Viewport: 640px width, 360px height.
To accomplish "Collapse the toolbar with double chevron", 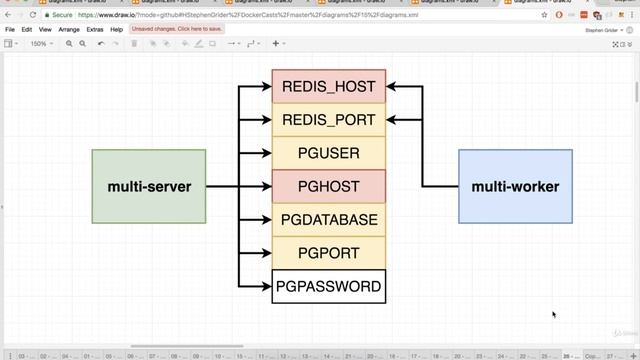I will (630, 44).
